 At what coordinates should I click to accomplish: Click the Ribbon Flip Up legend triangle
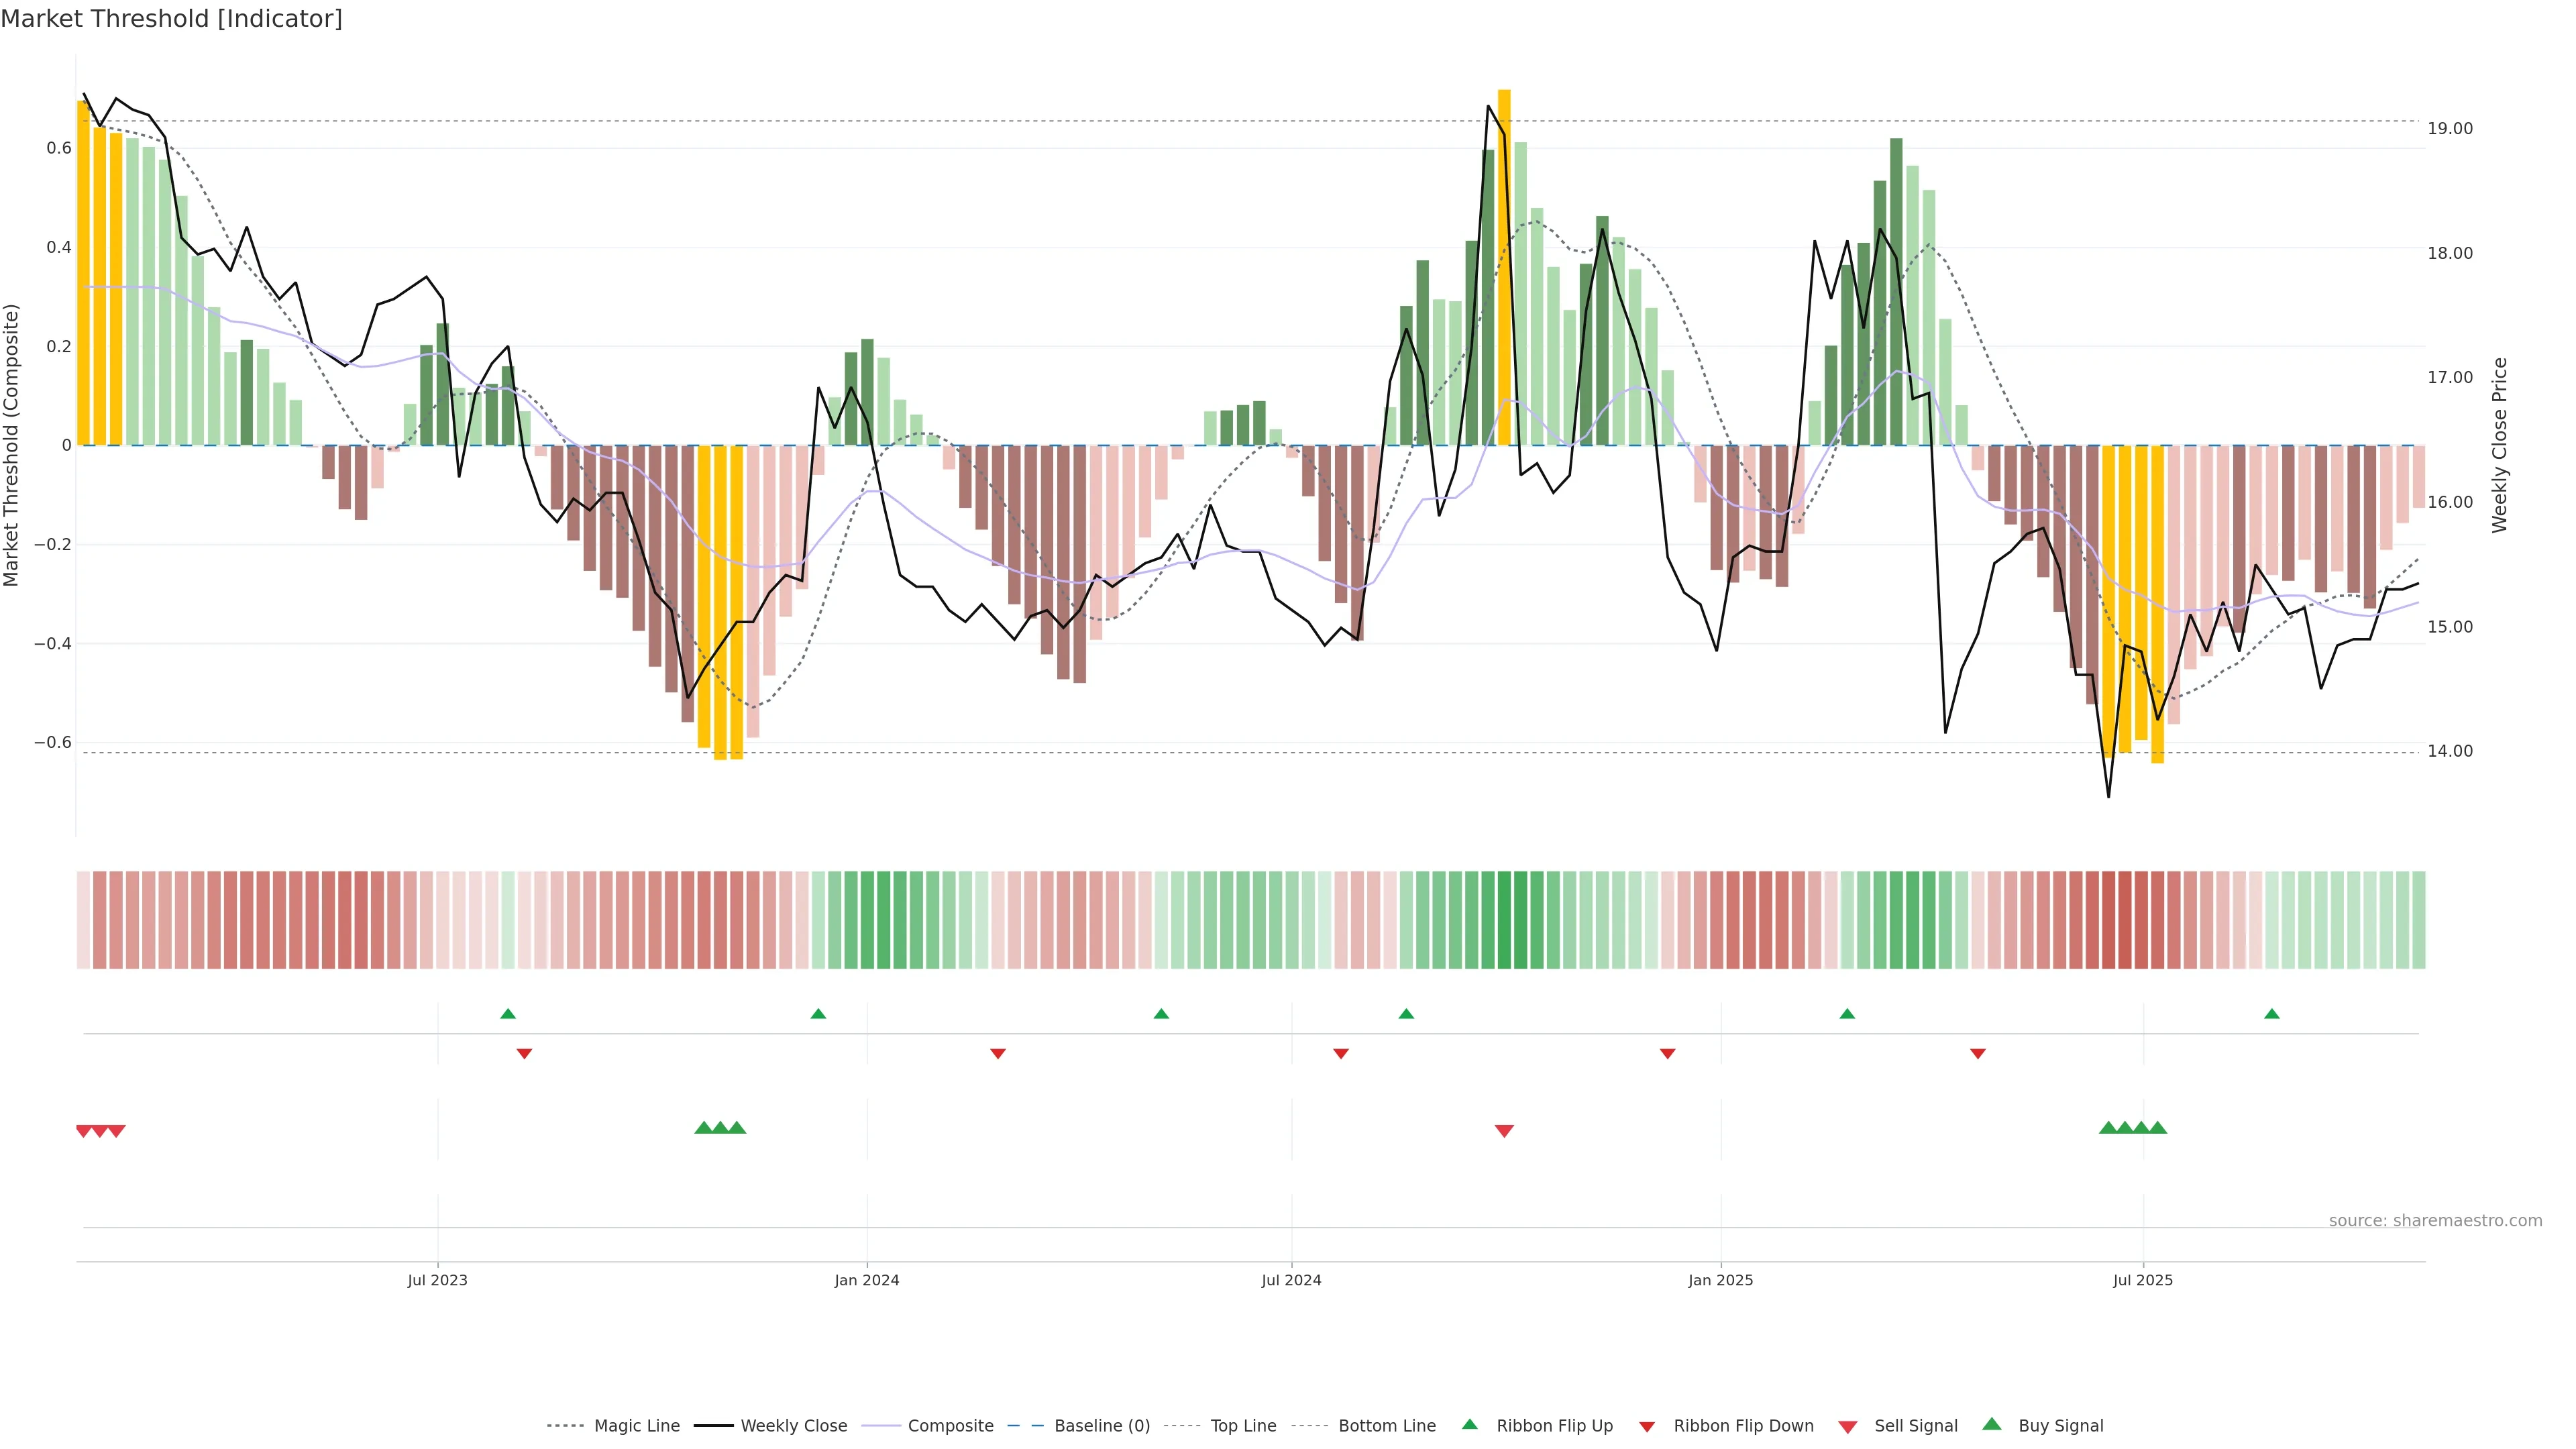(x=1469, y=1424)
